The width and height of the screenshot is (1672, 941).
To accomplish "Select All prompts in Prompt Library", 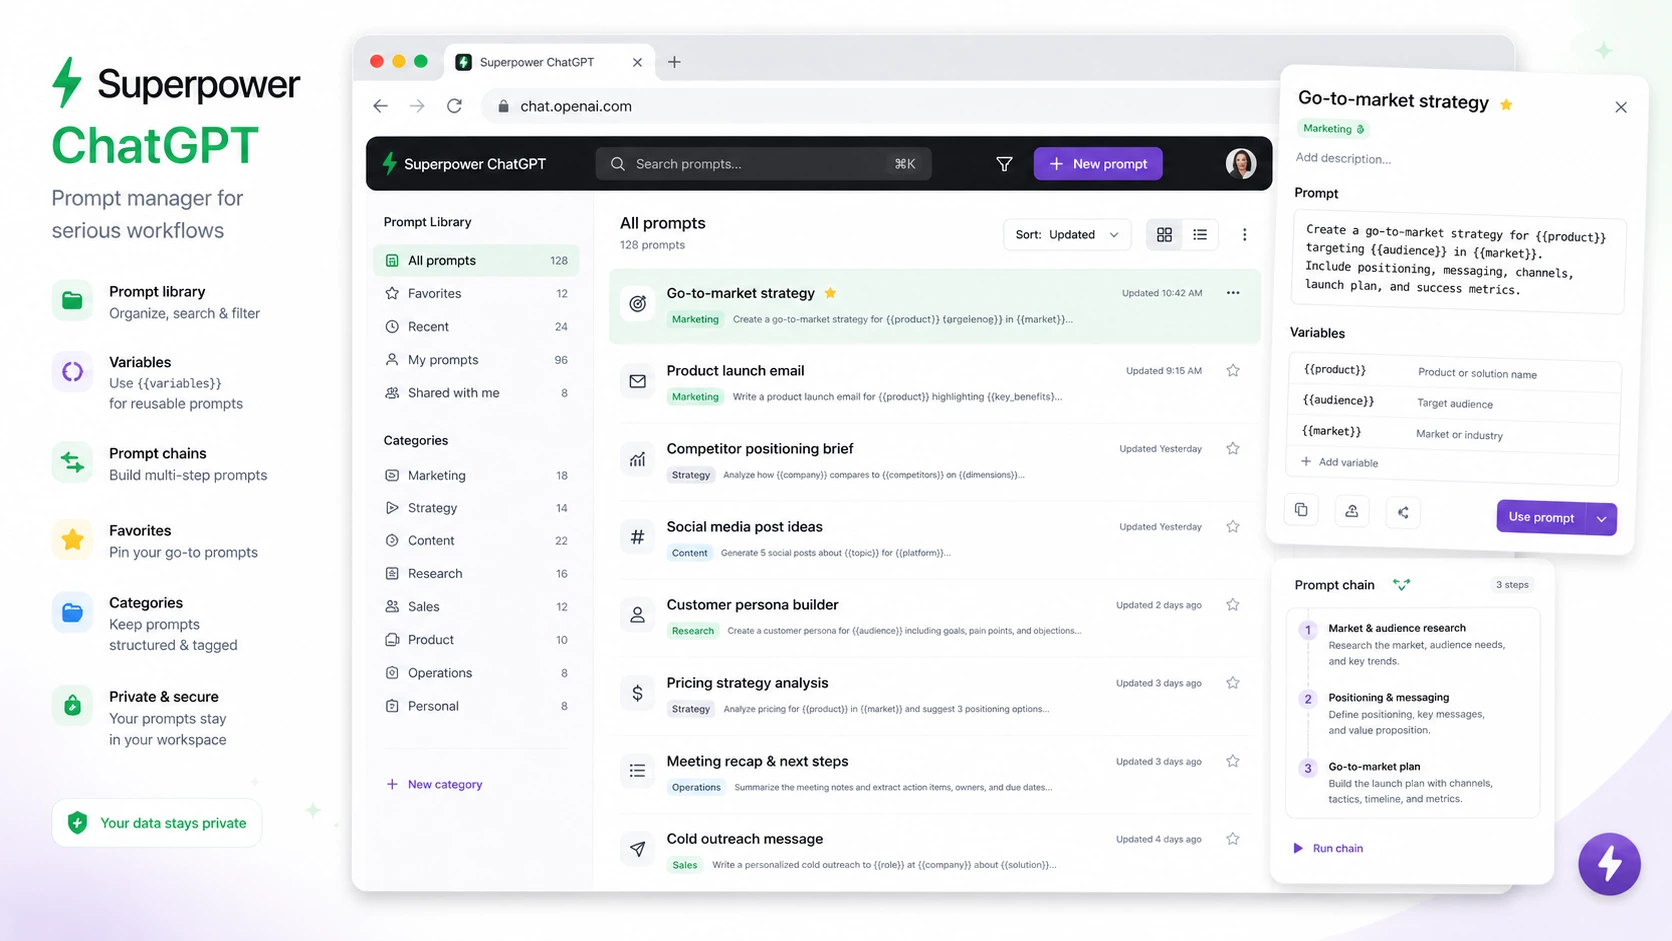I will tap(476, 260).
